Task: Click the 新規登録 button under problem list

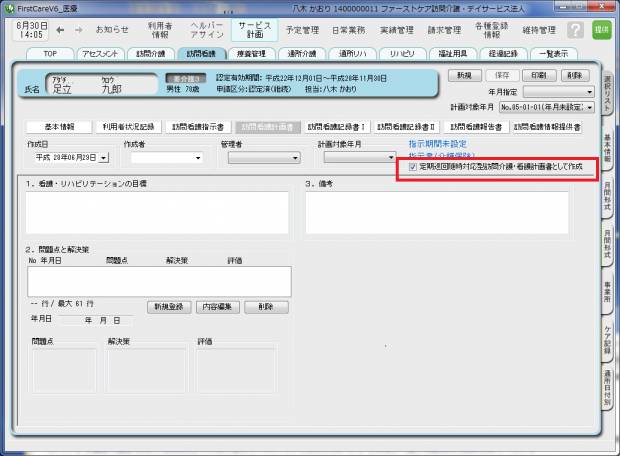Action: pyautogui.click(x=168, y=307)
